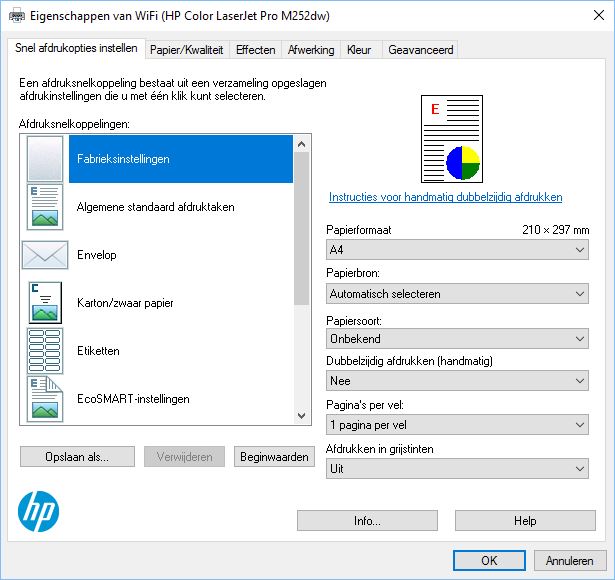
Task: Click the Opslaan als... button
Action: coord(77,456)
